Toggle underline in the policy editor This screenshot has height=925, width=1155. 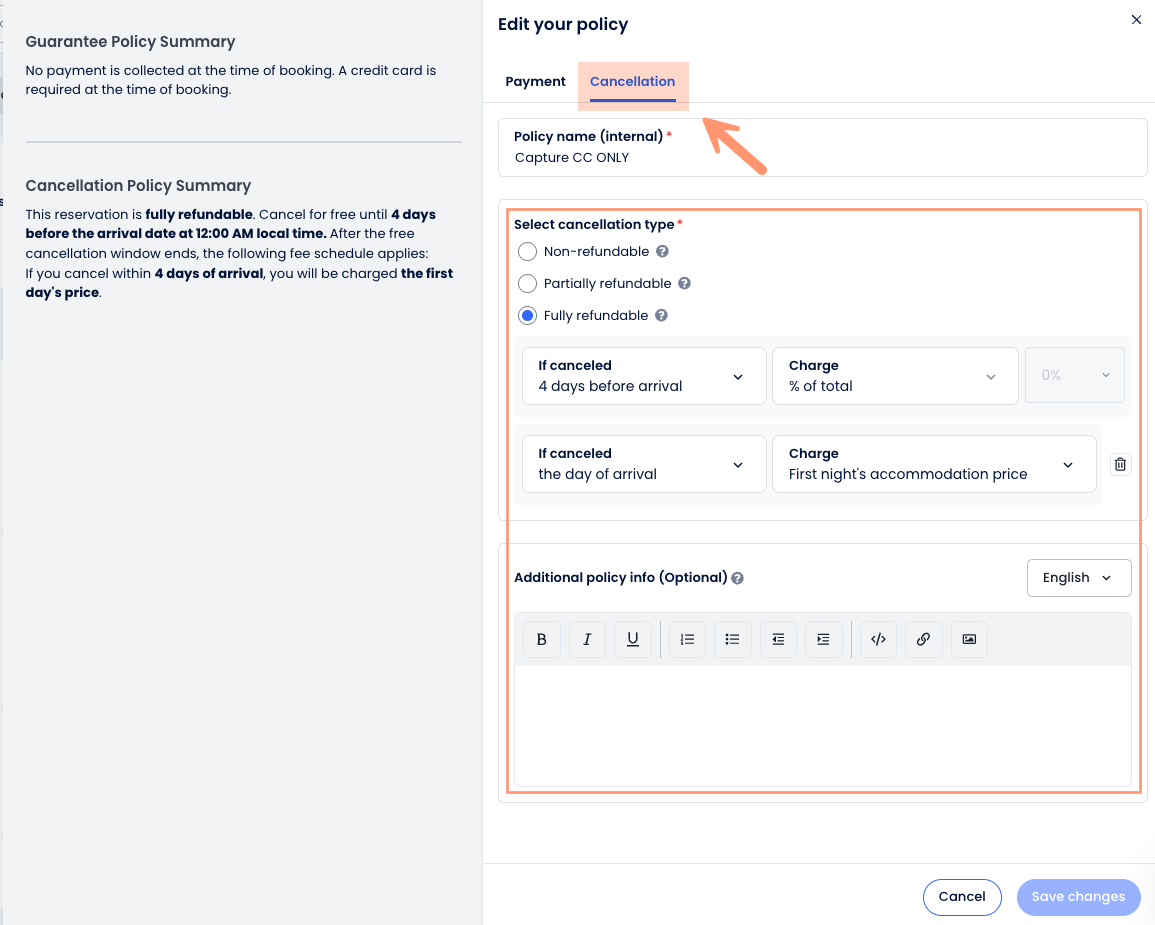click(x=633, y=639)
